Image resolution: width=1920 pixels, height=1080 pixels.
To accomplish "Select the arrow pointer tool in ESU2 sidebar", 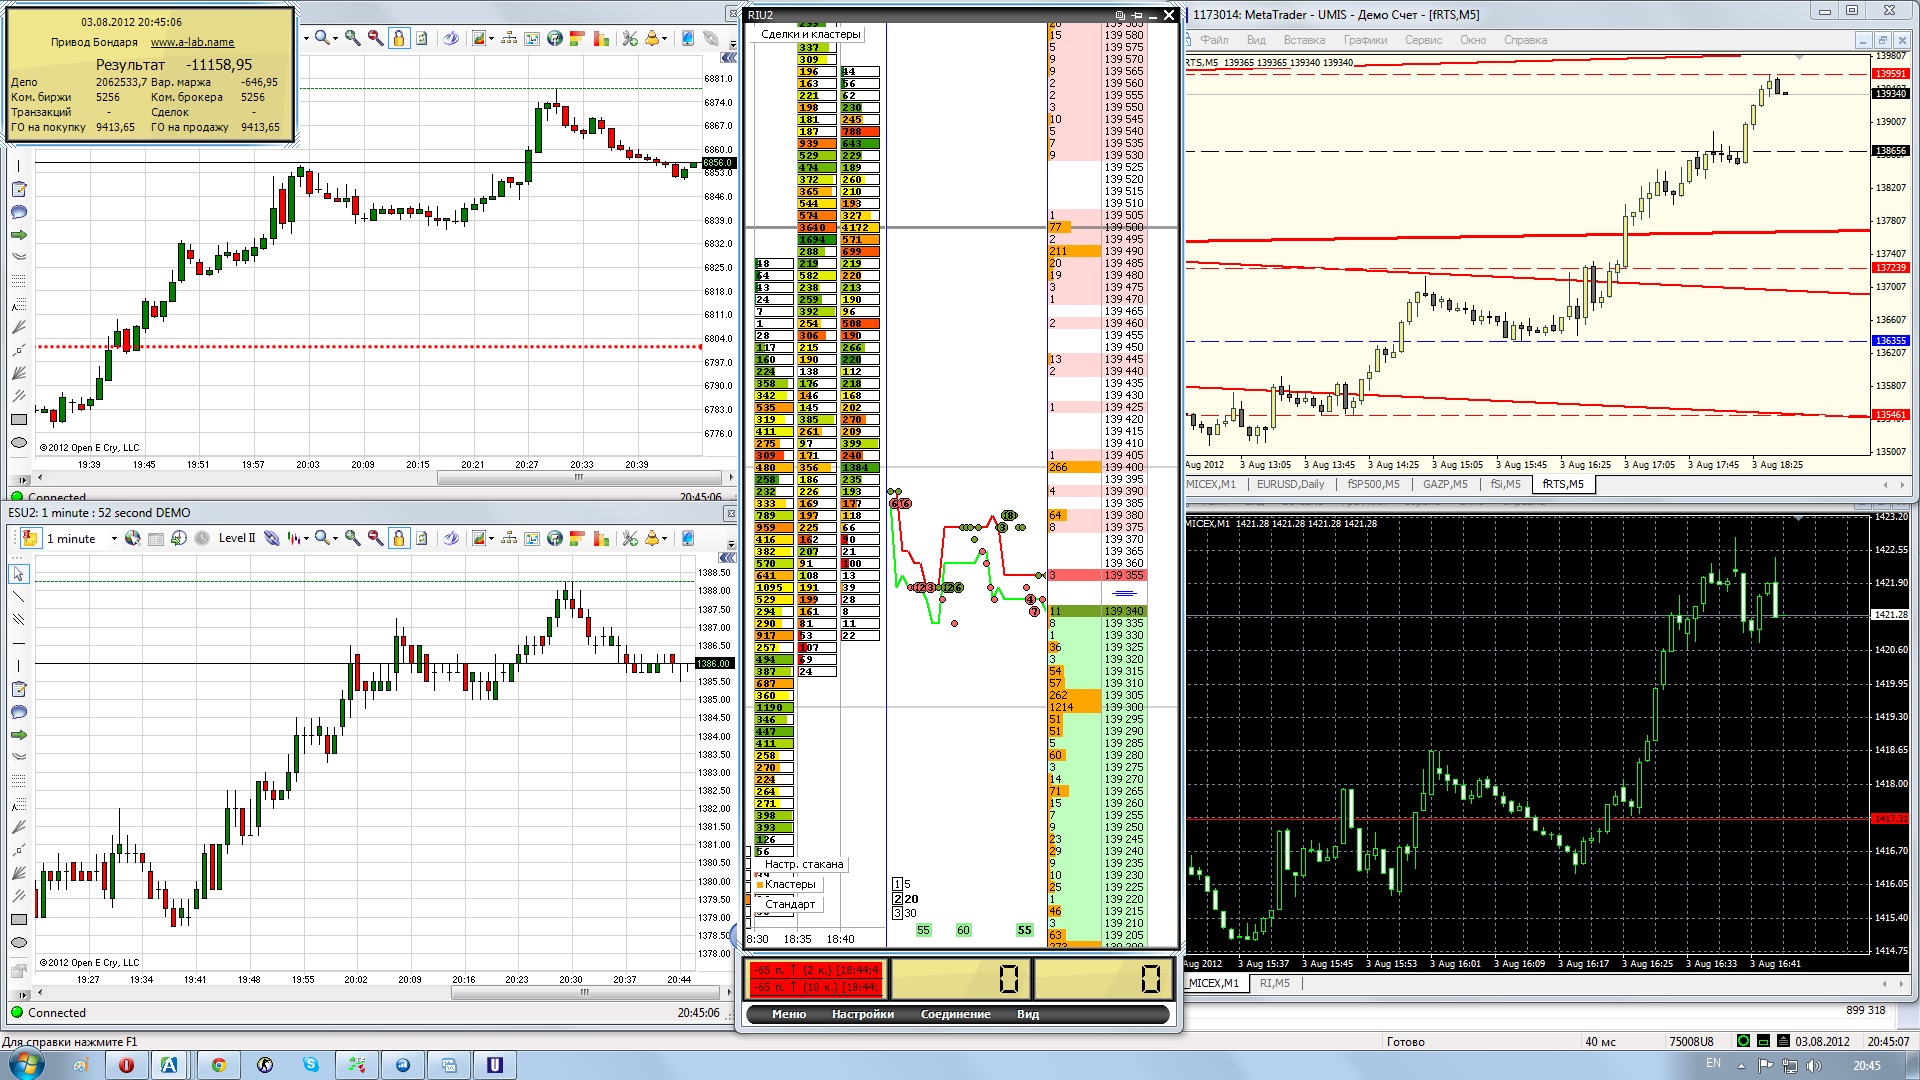I will point(18,574).
